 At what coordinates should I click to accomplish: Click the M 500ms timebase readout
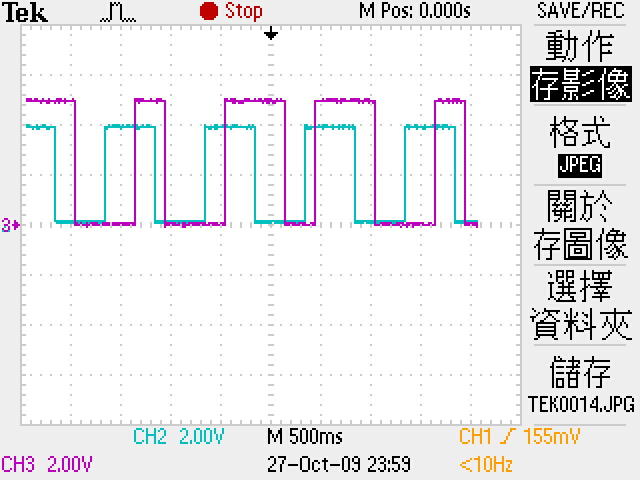pyautogui.click(x=305, y=436)
